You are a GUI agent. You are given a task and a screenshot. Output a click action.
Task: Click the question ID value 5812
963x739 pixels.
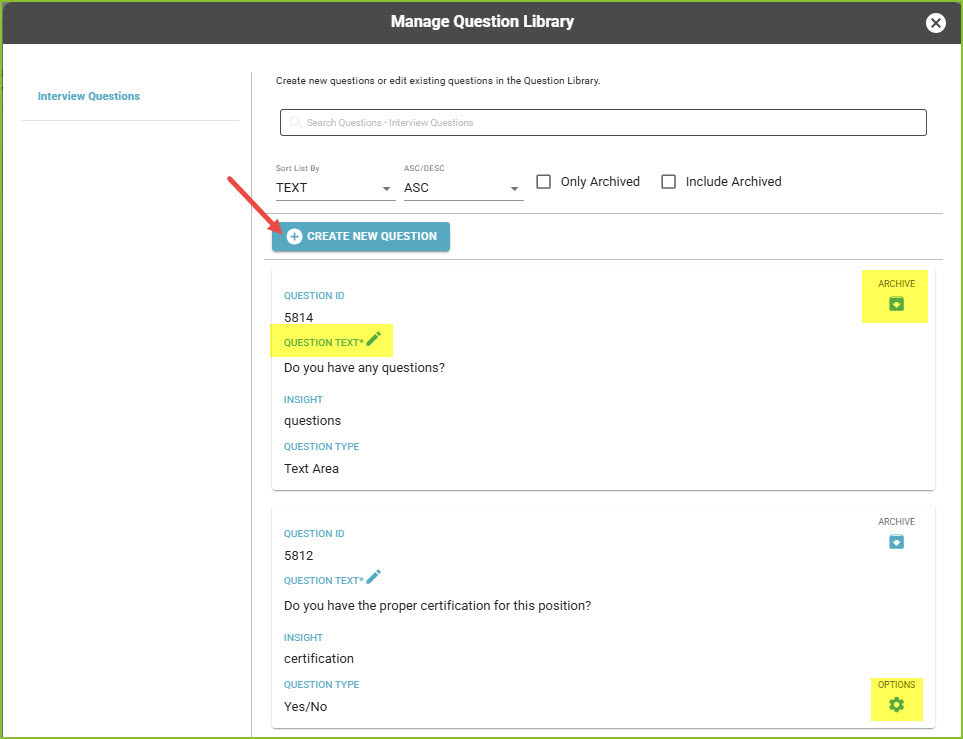pos(298,556)
